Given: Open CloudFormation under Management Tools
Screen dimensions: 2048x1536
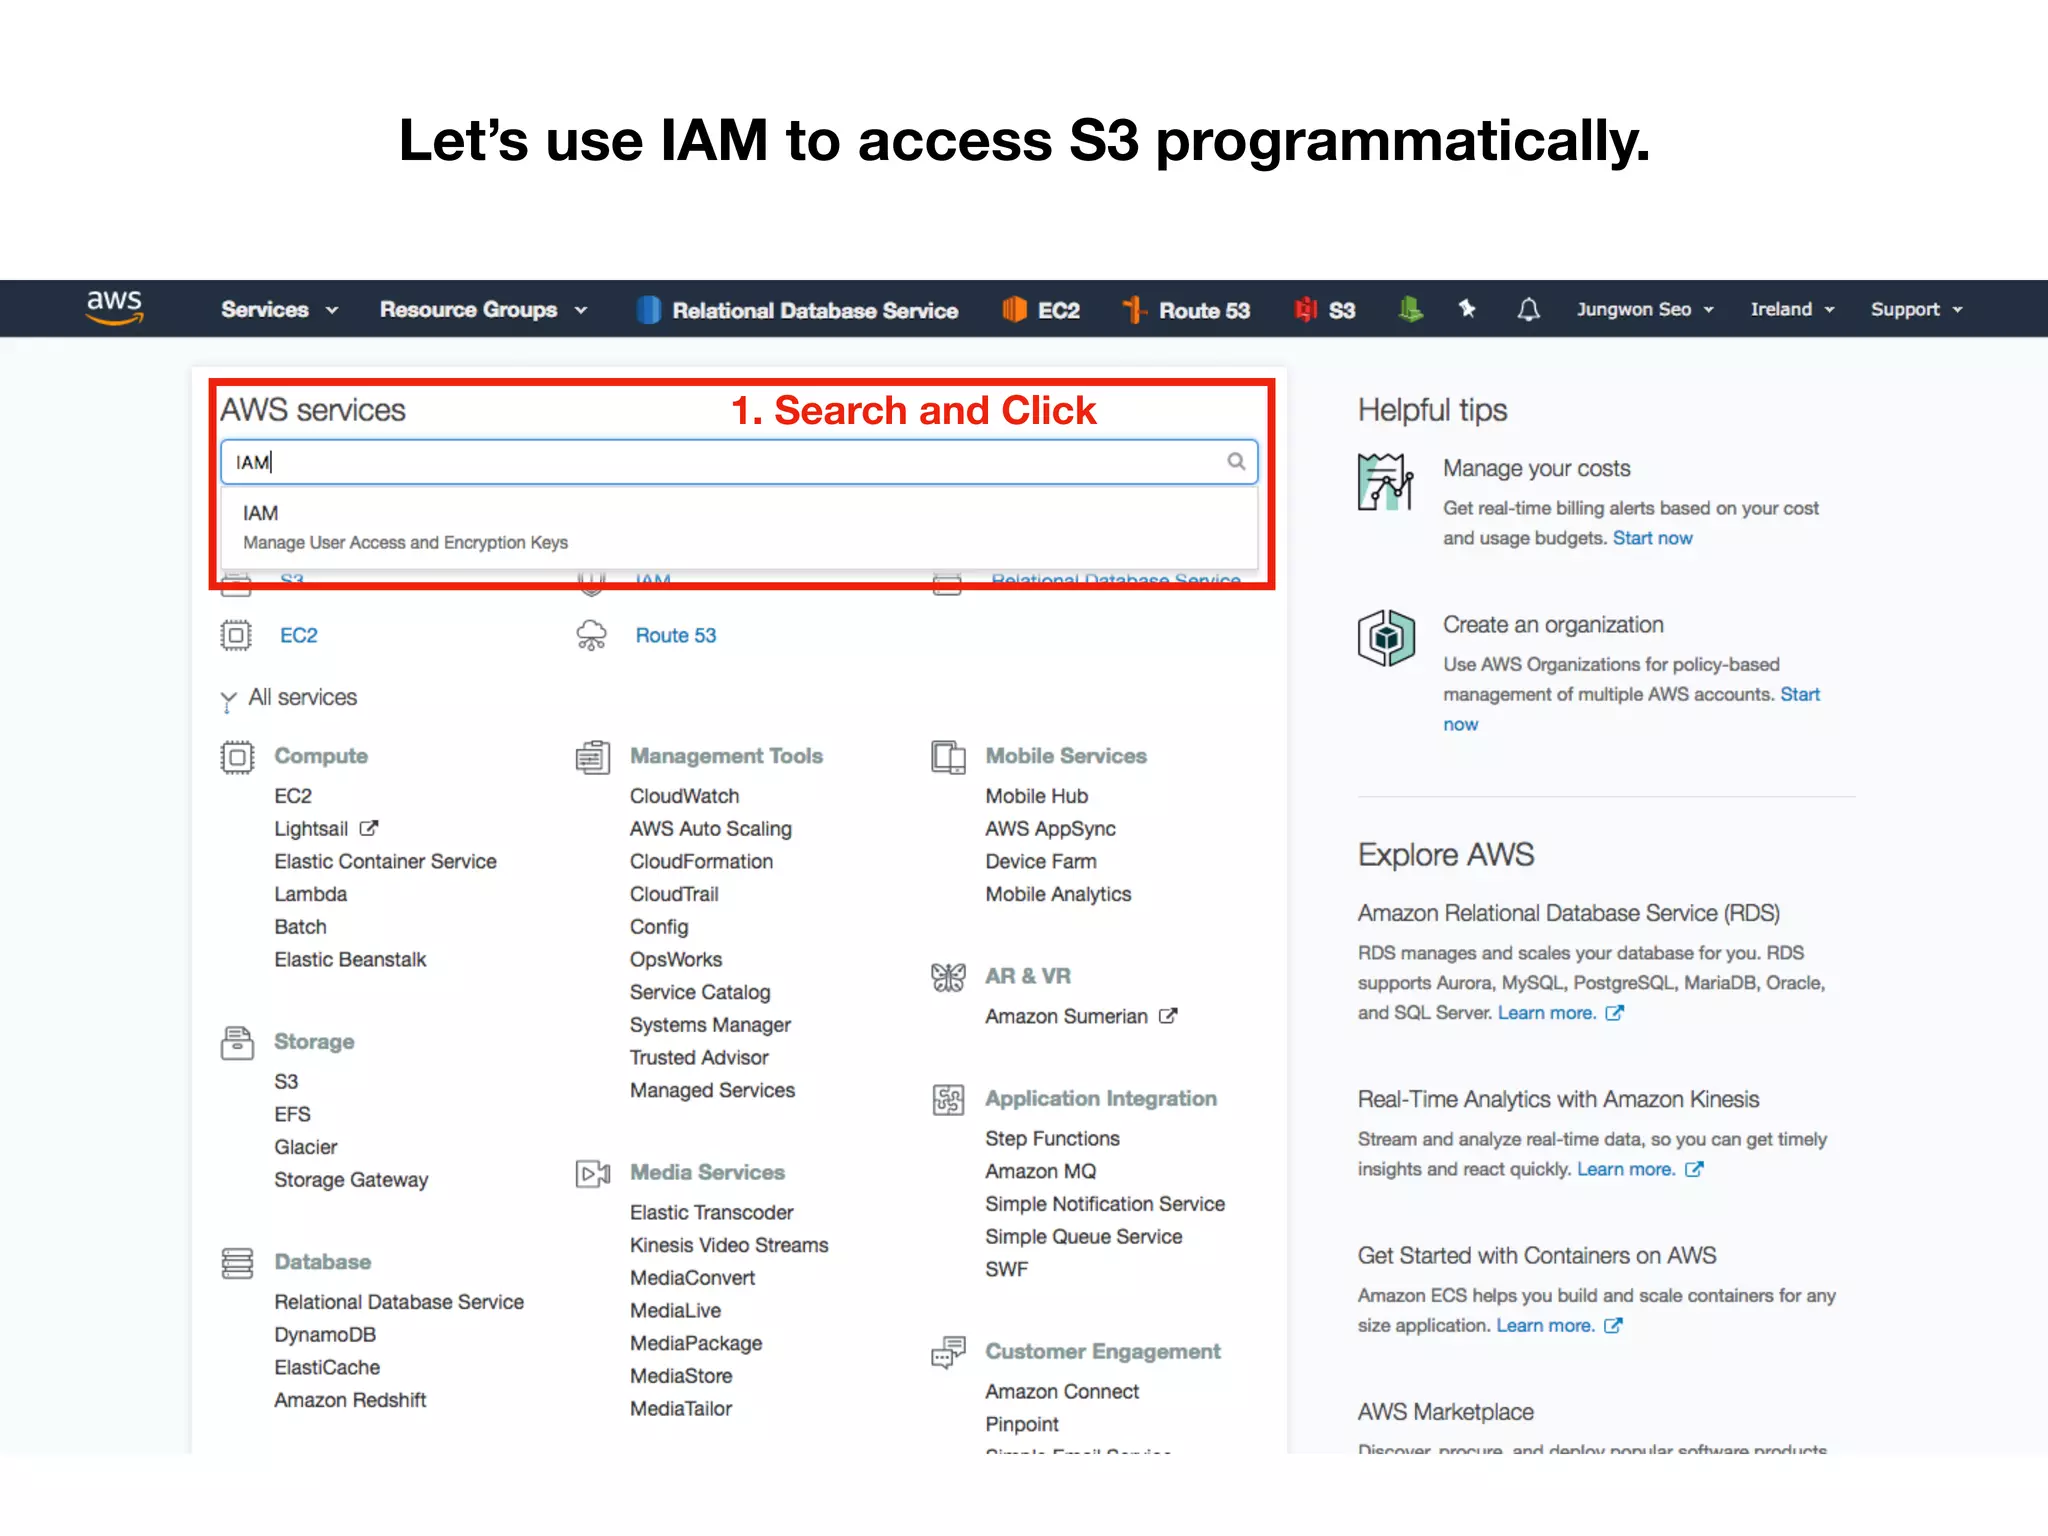Looking at the screenshot, I should pyautogui.click(x=701, y=861).
